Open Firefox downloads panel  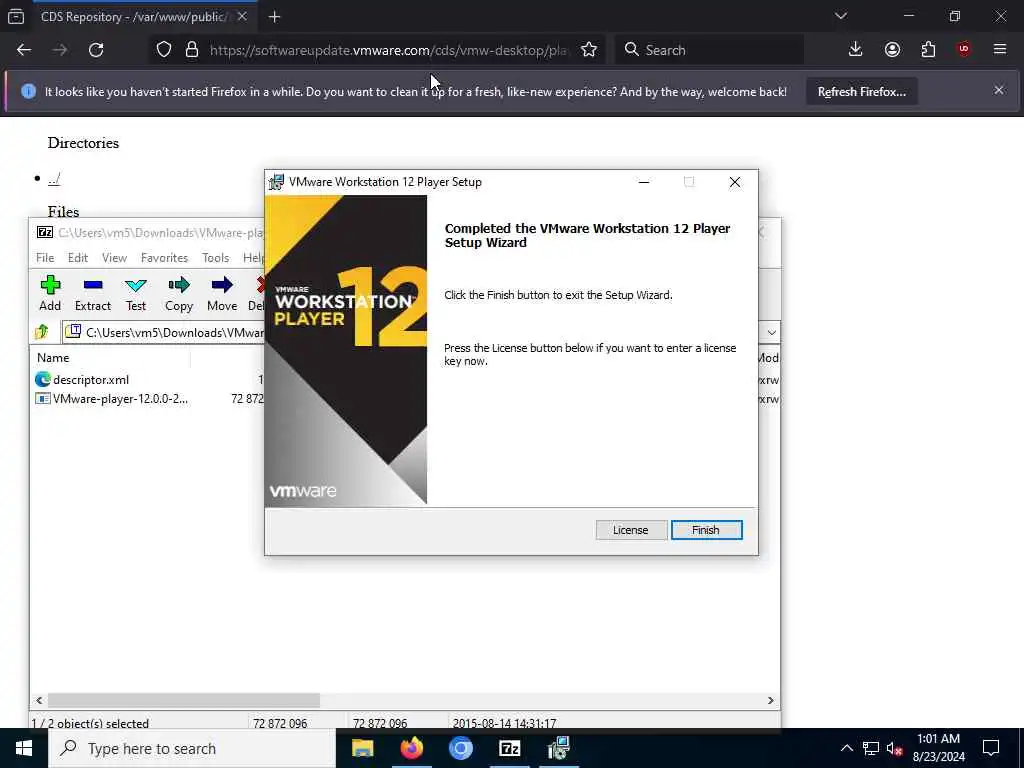coord(856,50)
